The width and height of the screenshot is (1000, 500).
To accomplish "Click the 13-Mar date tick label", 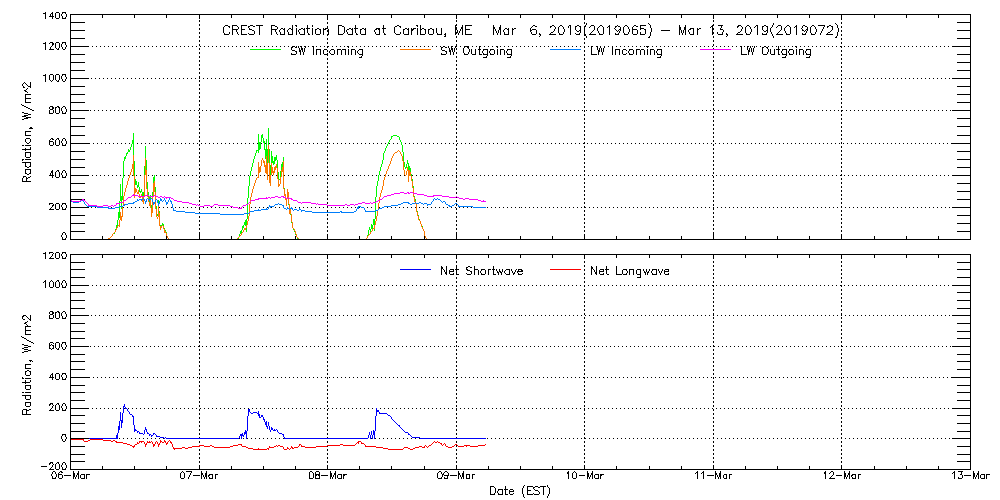I will [968, 476].
